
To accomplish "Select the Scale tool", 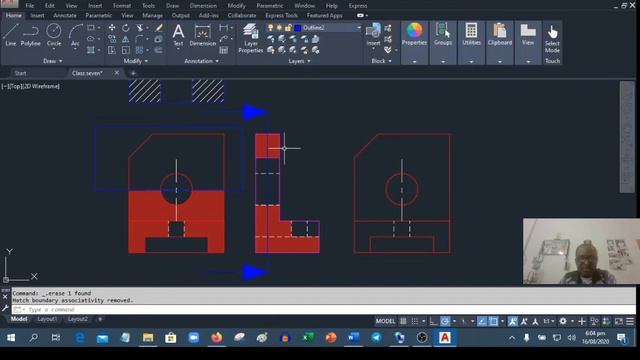I will coord(126,50).
